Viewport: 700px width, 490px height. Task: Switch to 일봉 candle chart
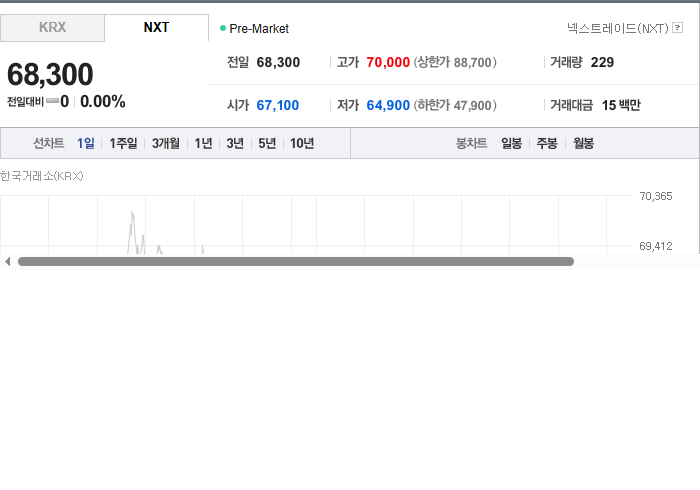coord(511,143)
